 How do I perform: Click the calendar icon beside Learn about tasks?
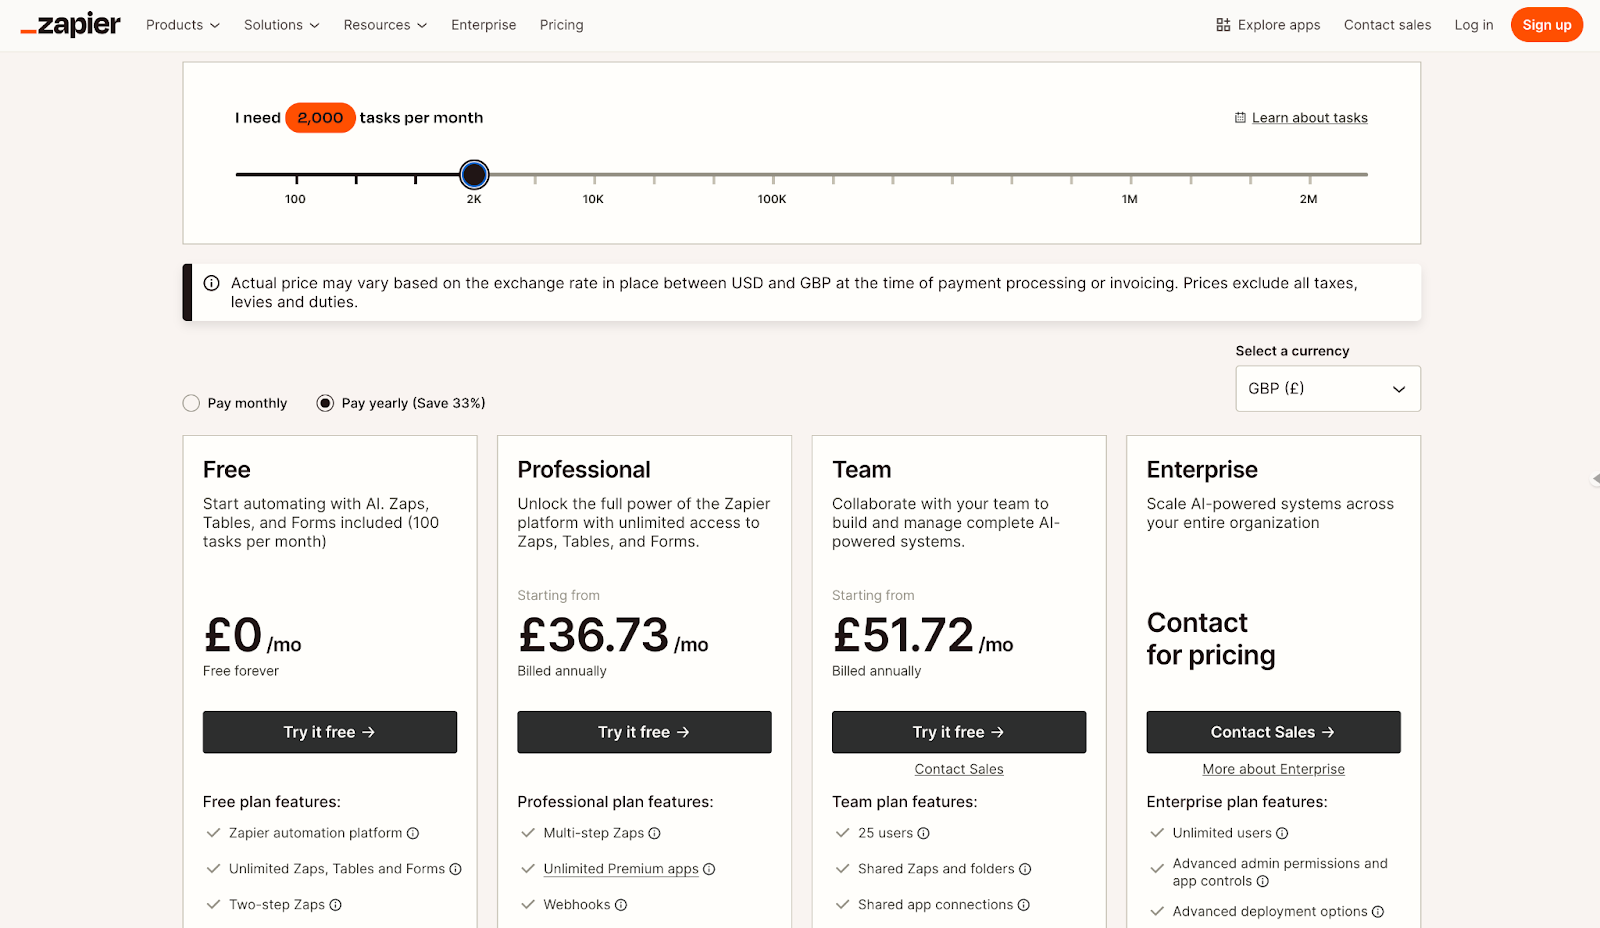1240,118
